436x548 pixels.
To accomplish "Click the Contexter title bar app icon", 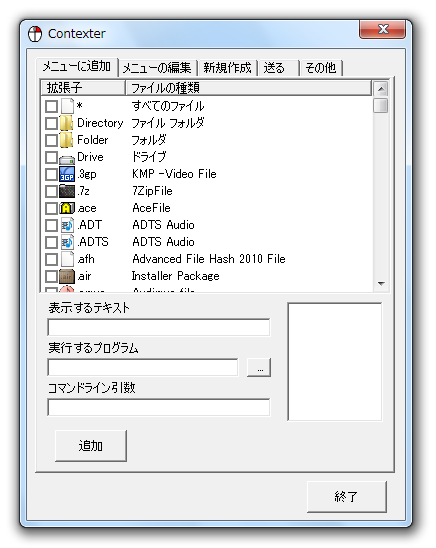I will click(35, 34).
